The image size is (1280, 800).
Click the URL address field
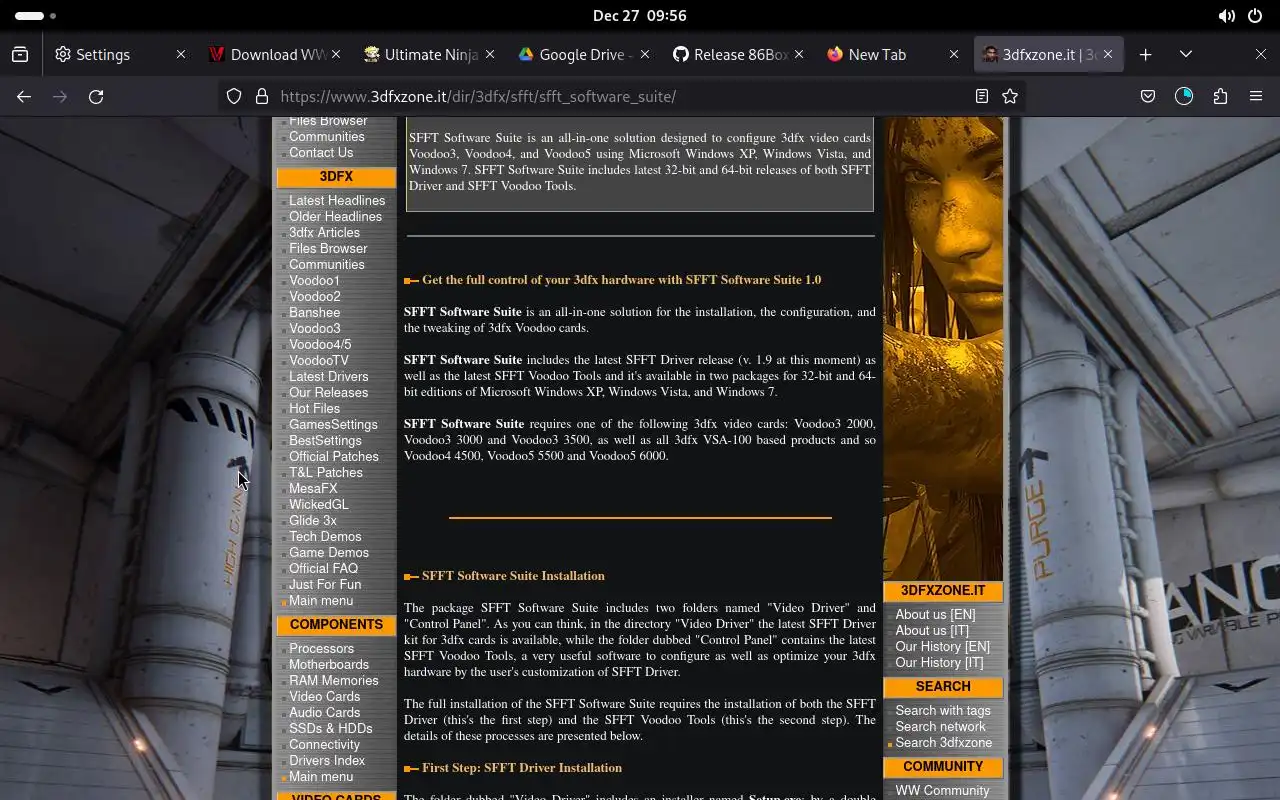coord(620,97)
